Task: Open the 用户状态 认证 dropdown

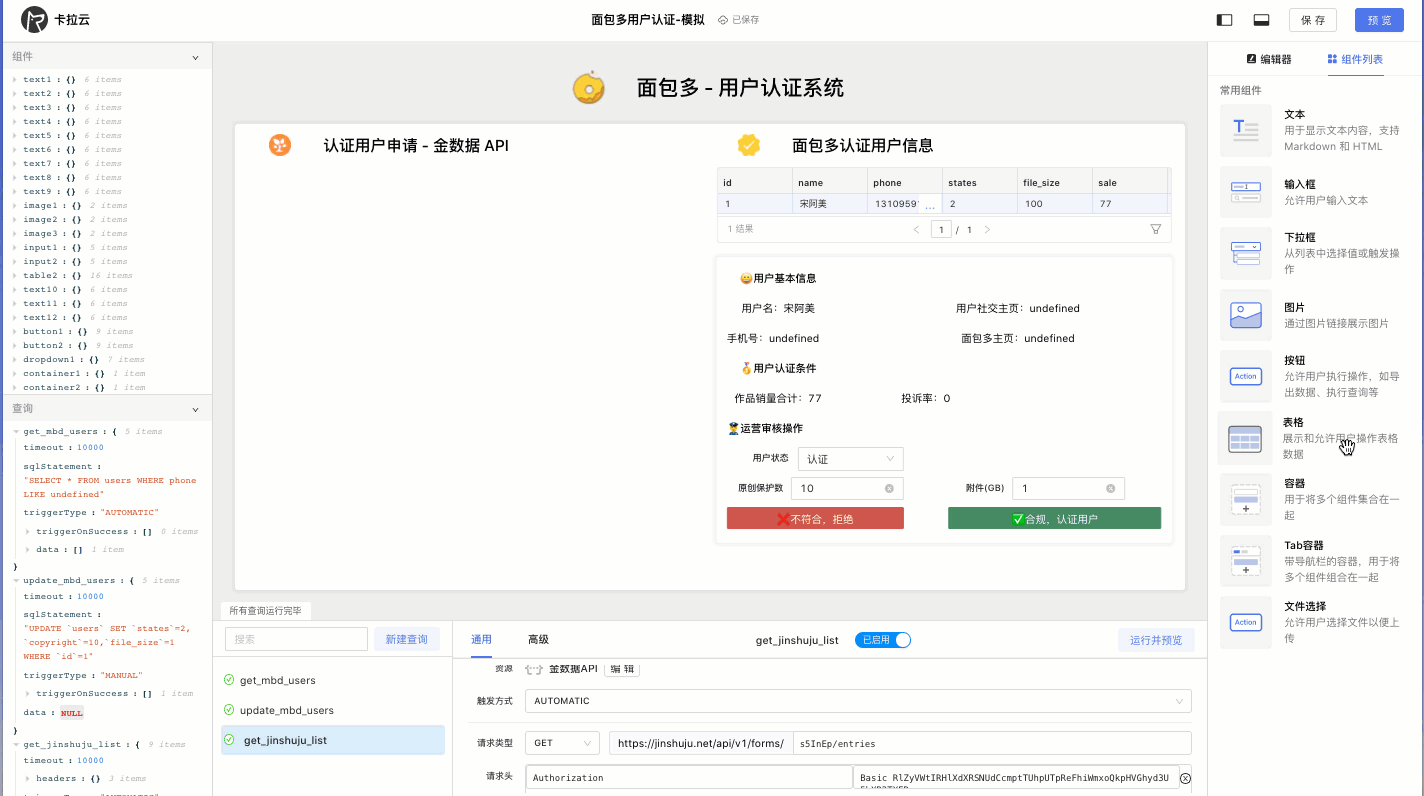Action: (849, 458)
